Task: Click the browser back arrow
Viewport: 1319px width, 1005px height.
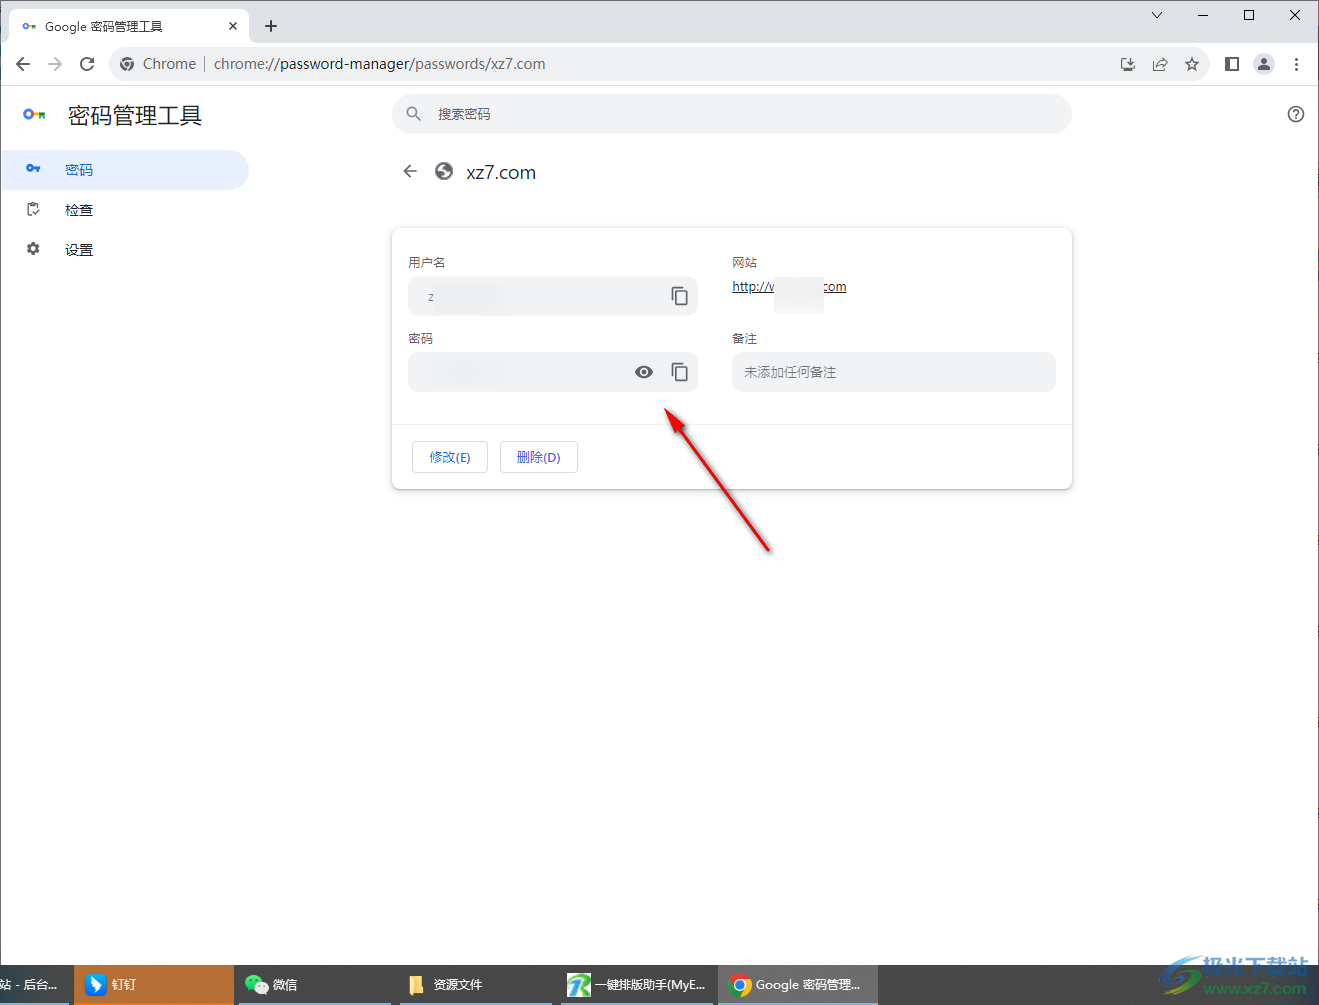Action: pyautogui.click(x=23, y=64)
